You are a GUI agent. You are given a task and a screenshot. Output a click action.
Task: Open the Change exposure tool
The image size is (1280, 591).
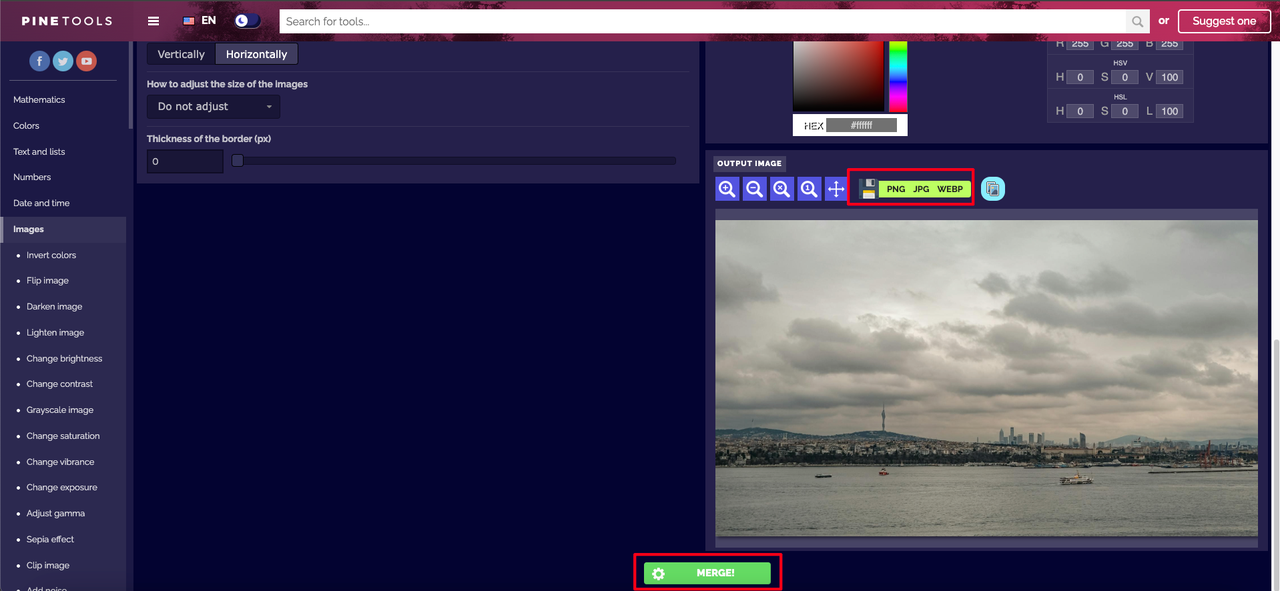tap(62, 487)
